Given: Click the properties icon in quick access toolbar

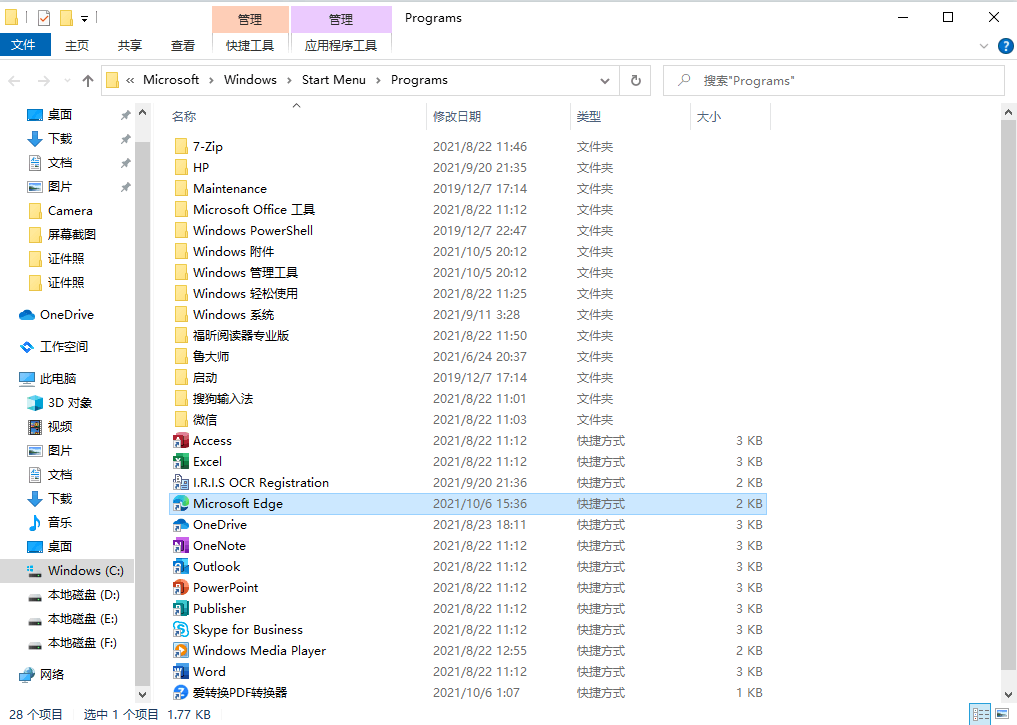Looking at the screenshot, I should click(44, 18).
